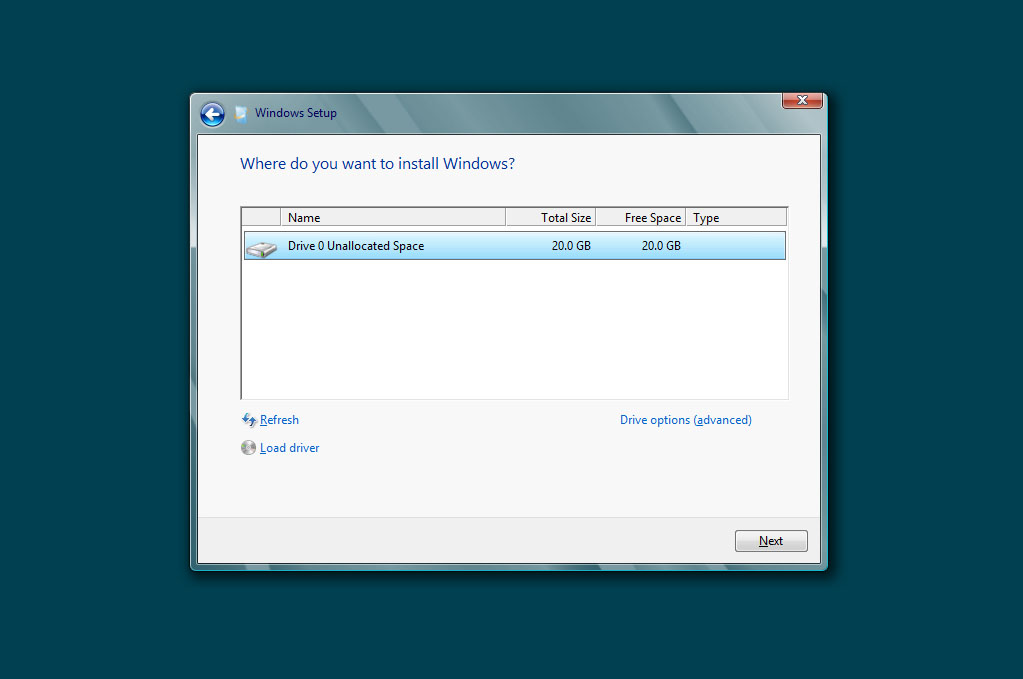
Task: Click the 'Where do you want to install Windows?' heading
Action: (x=377, y=164)
